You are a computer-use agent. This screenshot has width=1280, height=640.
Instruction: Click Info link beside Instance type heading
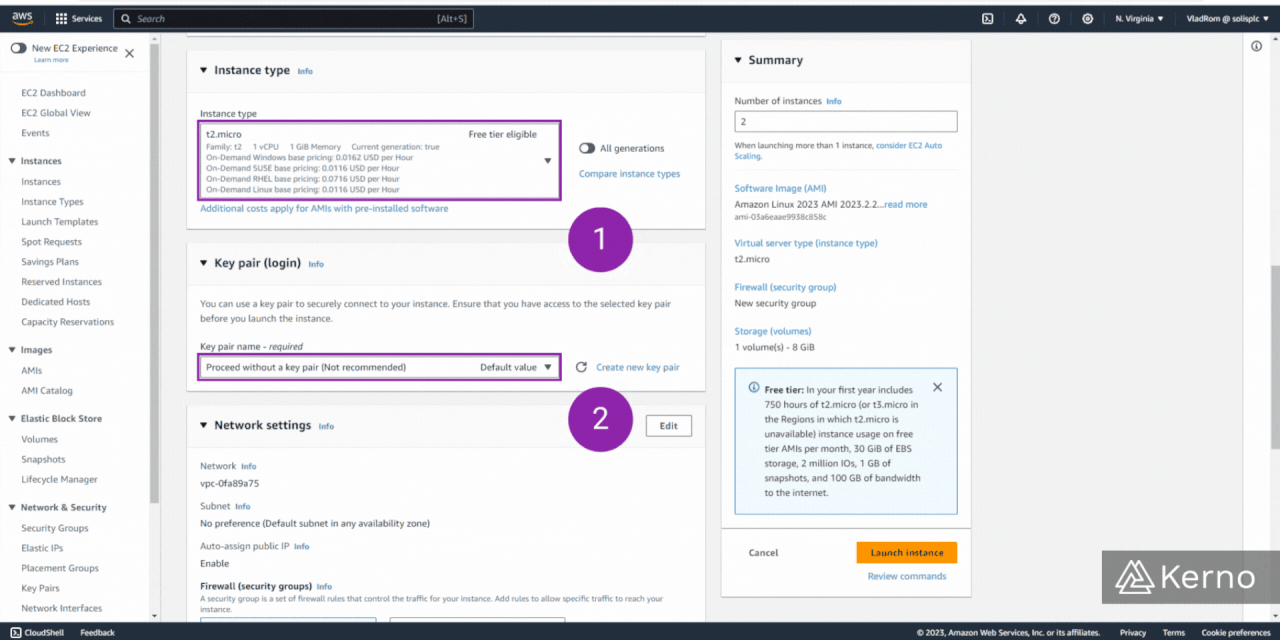305,71
